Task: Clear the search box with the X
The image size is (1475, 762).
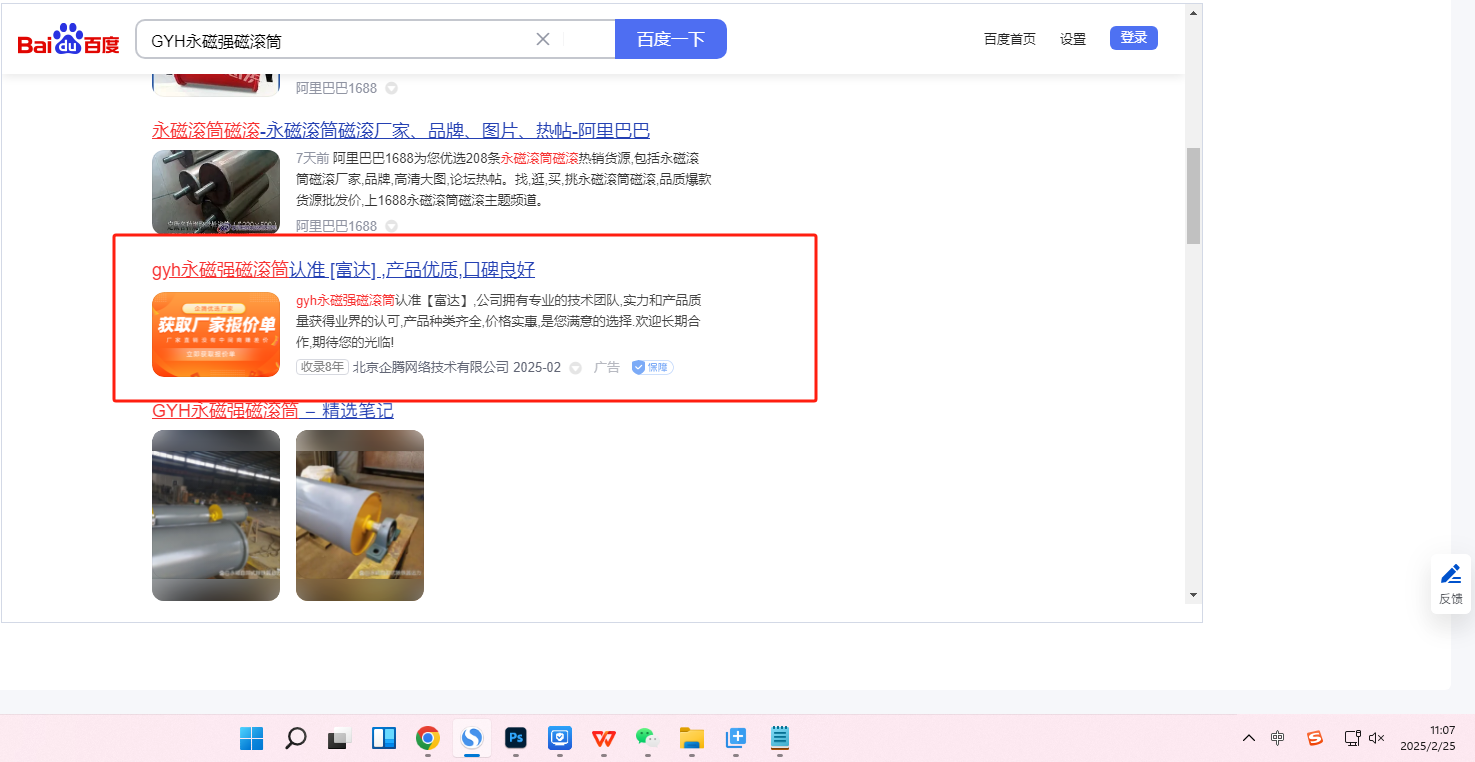Action: coord(543,39)
